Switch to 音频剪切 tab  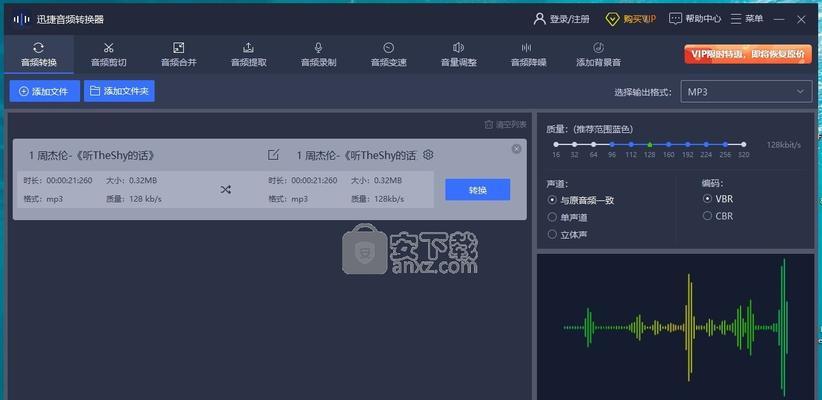109,55
